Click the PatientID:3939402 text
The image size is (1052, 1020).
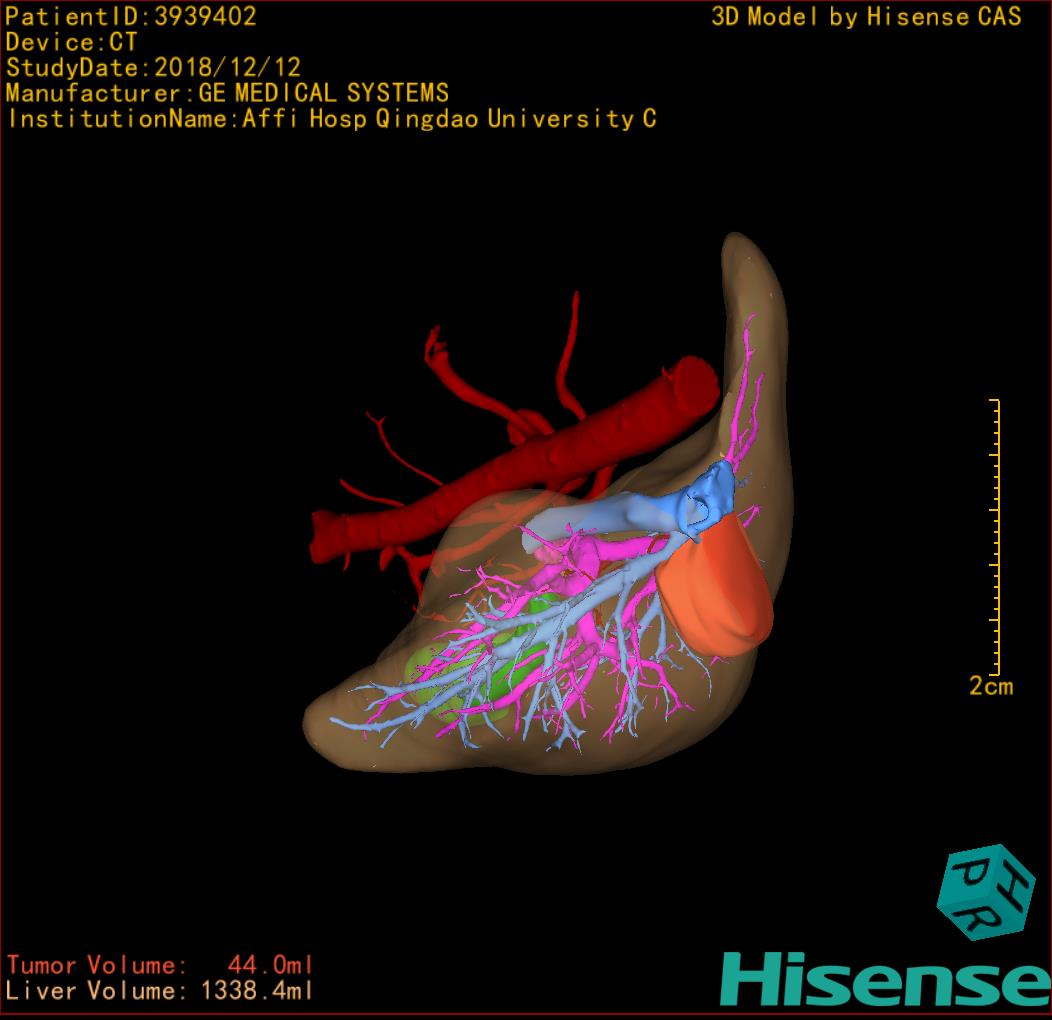[x=131, y=16]
